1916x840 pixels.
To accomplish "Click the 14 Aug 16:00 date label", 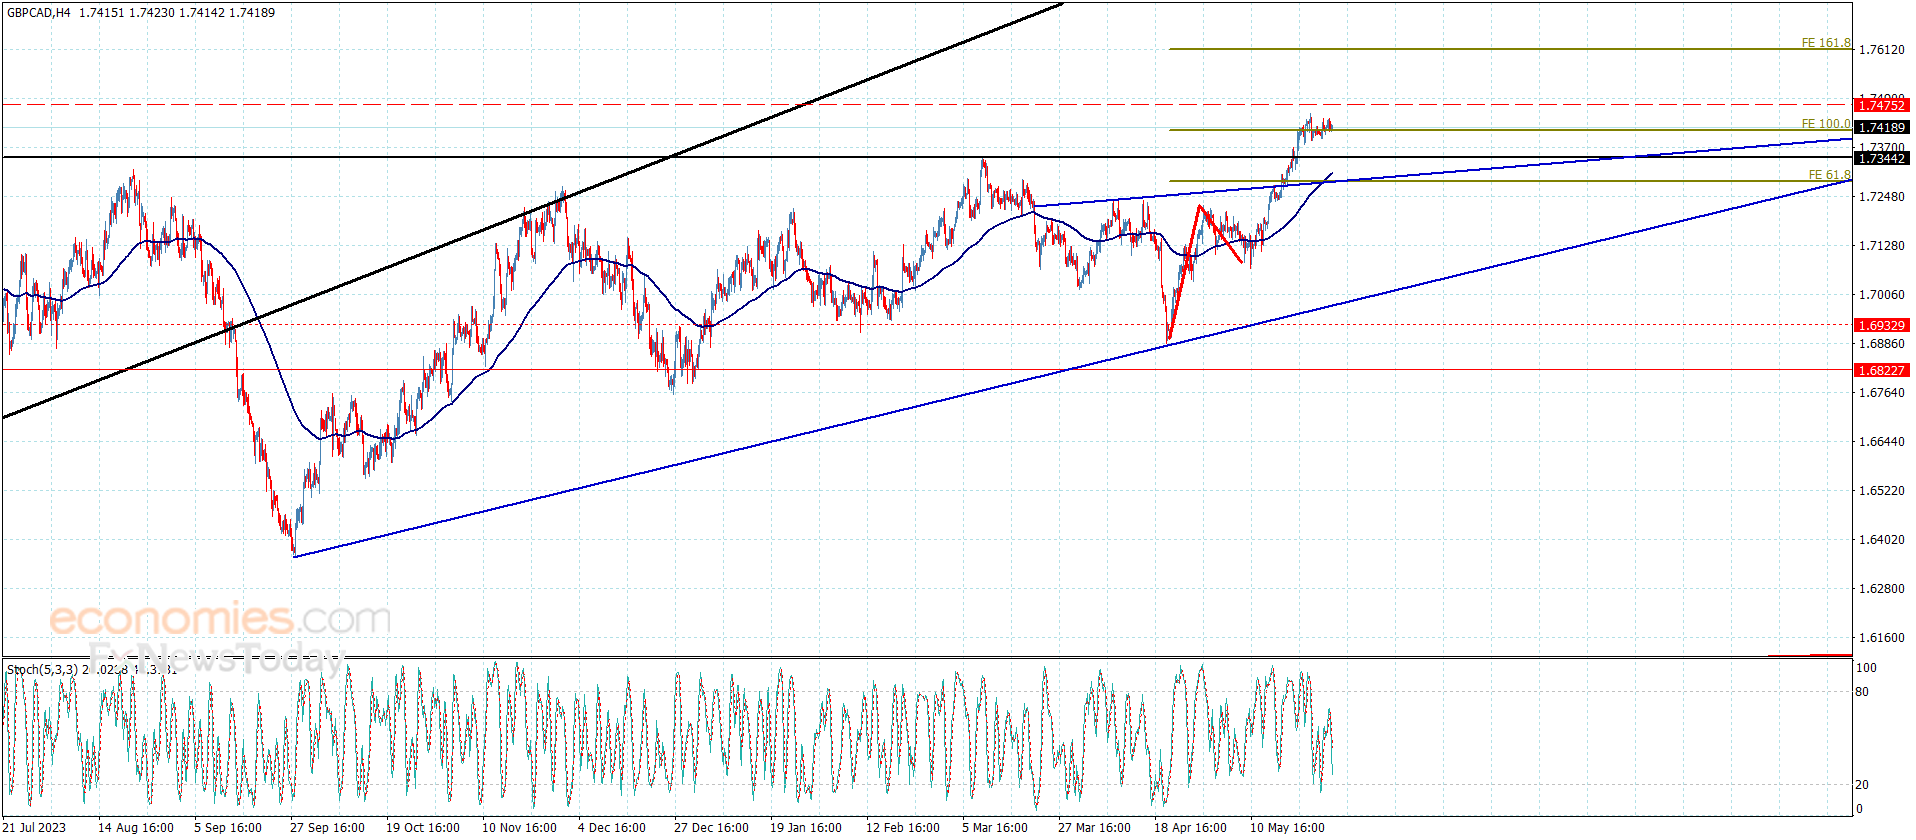I will pos(136,827).
